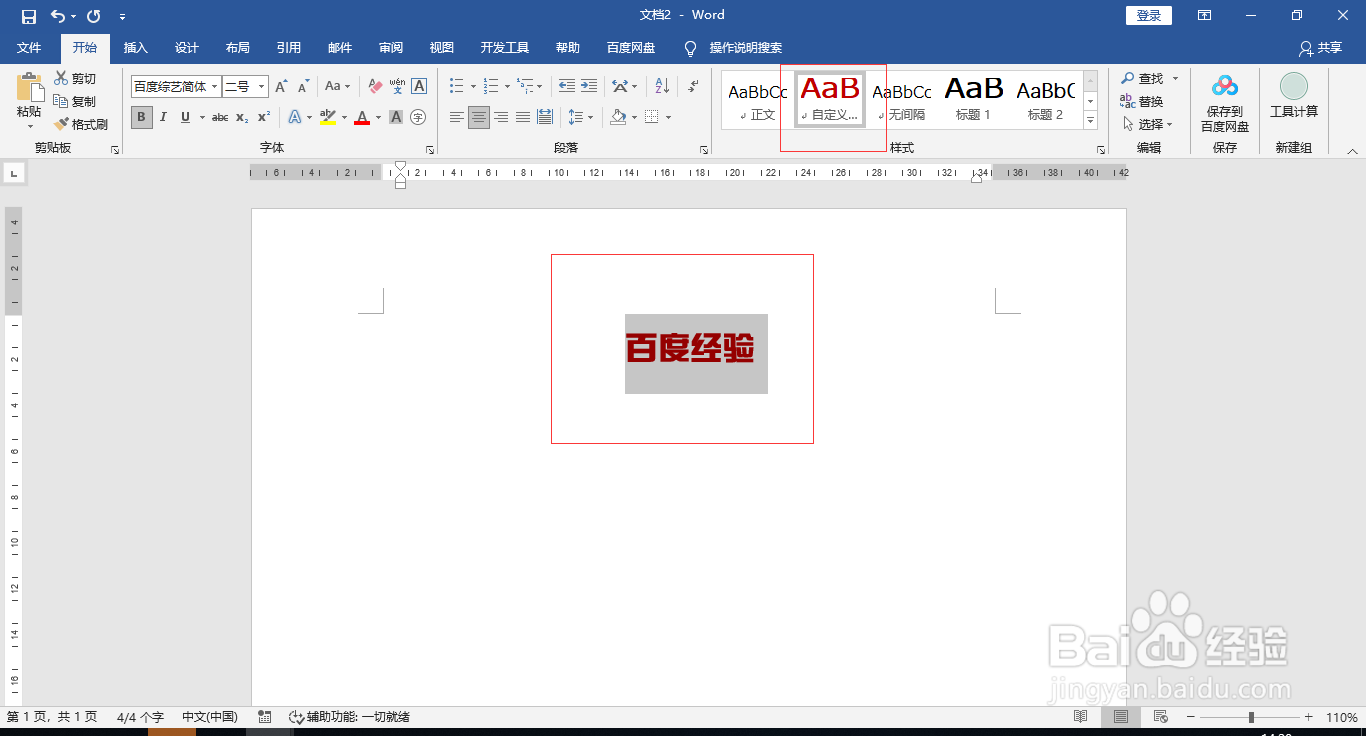Switch to the References (引用) tab
The height and width of the screenshot is (736, 1366).
(289, 48)
